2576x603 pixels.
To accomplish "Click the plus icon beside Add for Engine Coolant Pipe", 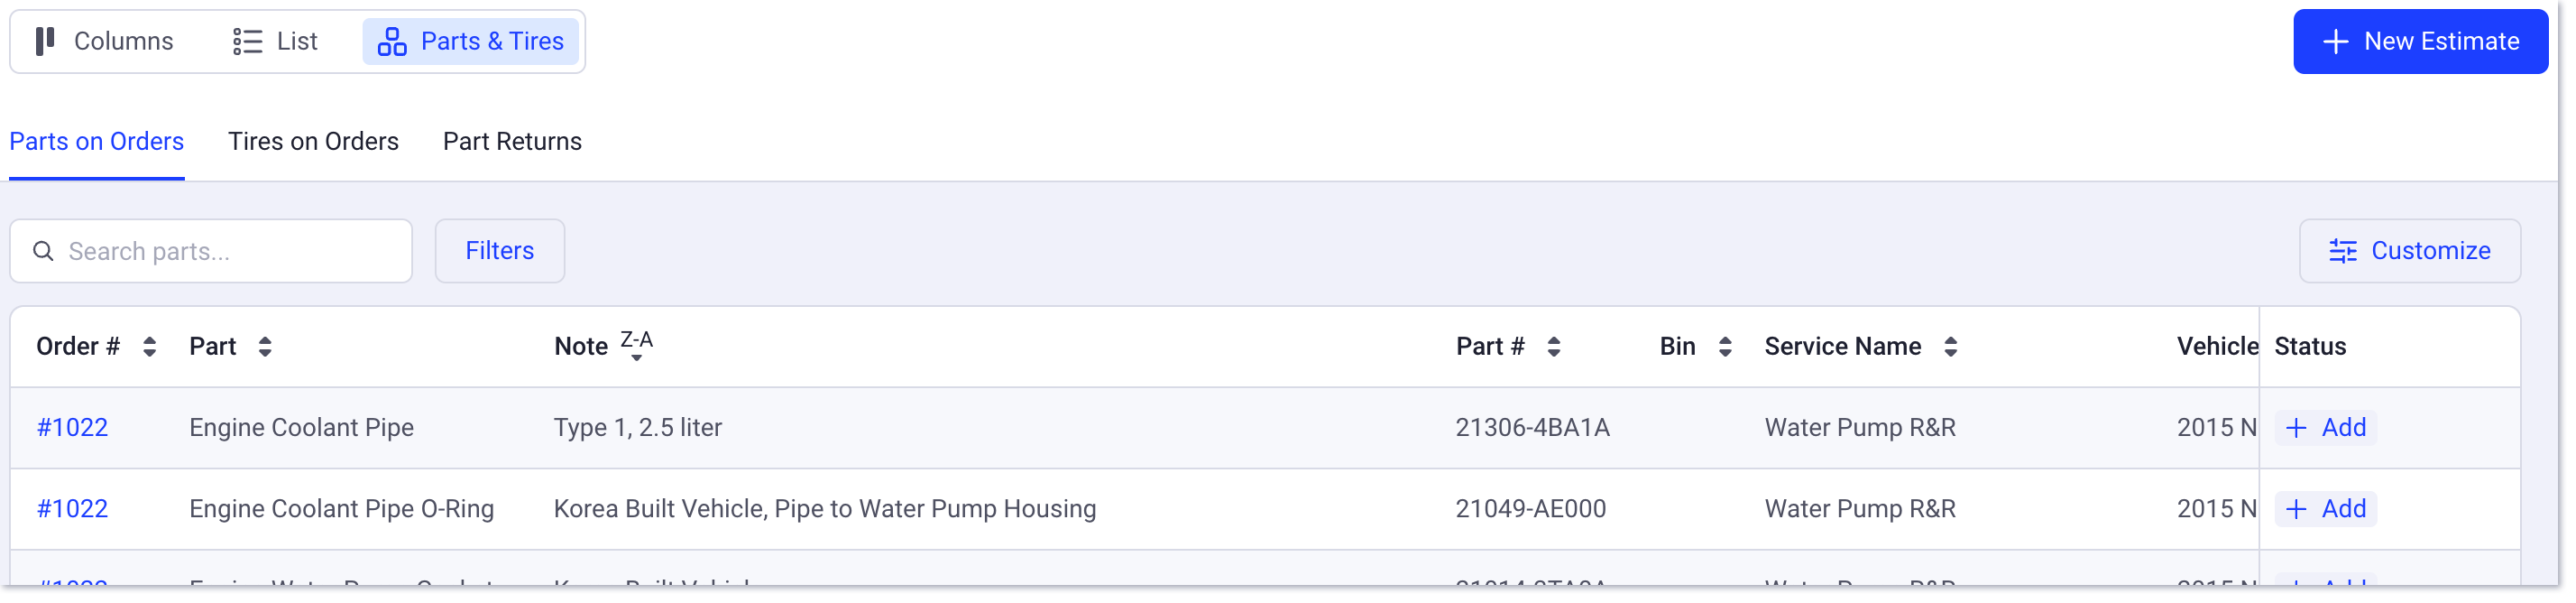I will (x=2298, y=427).
